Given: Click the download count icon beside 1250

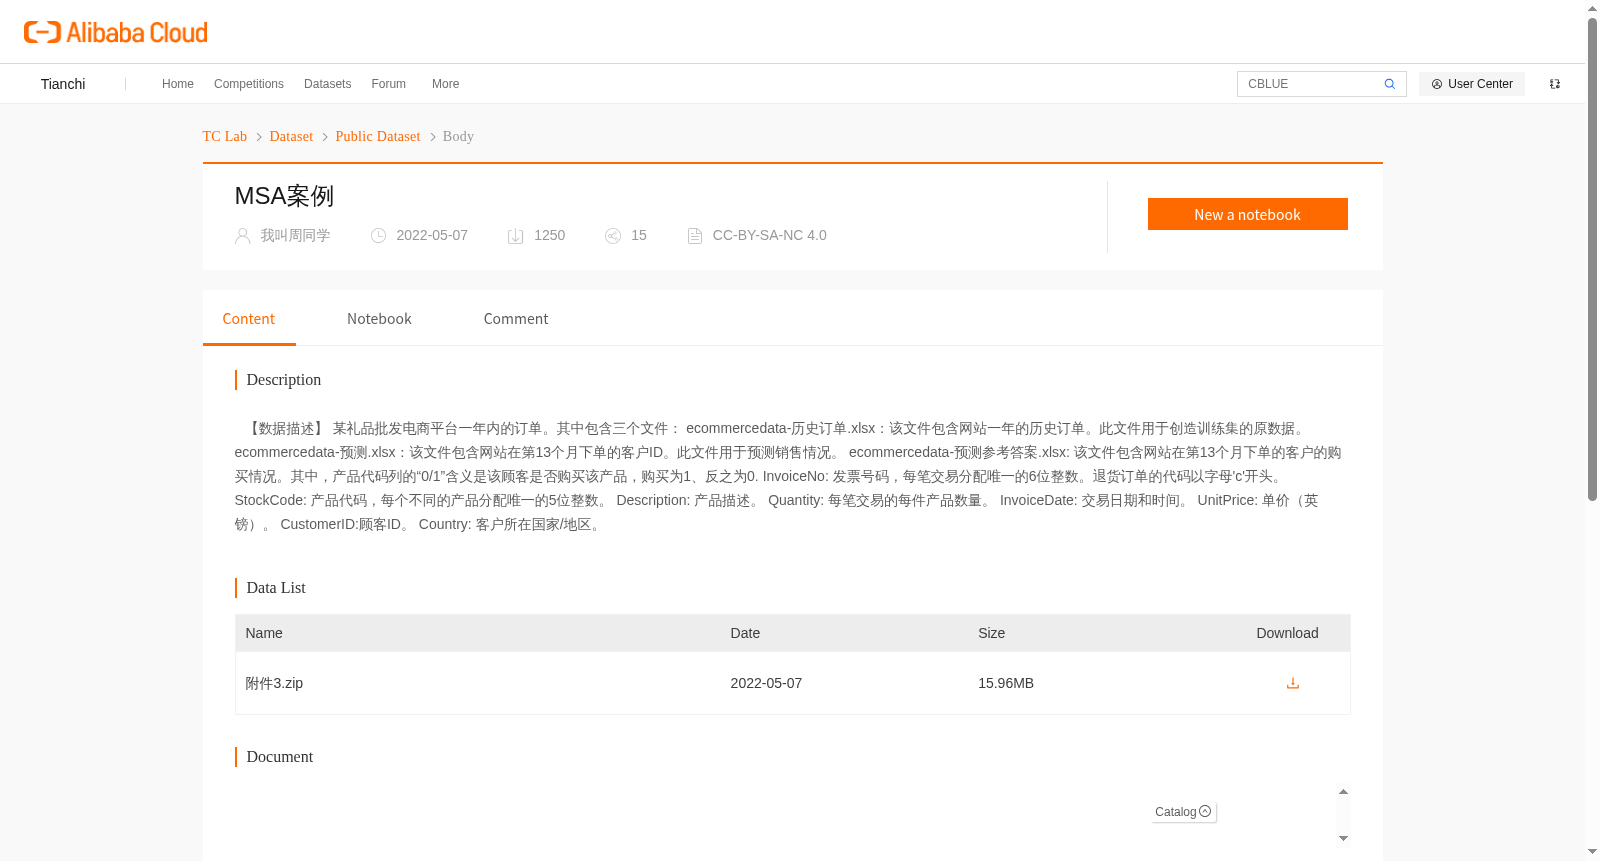Looking at the screenshot, I should point(516,236).
